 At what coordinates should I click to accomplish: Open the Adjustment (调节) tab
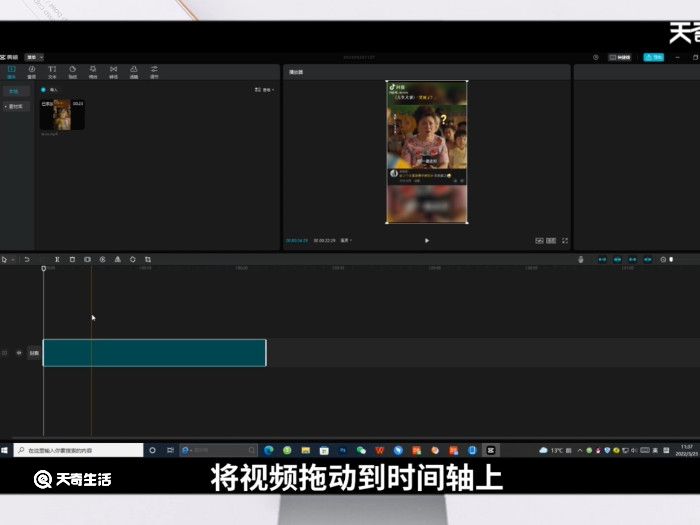coord(154,72)
